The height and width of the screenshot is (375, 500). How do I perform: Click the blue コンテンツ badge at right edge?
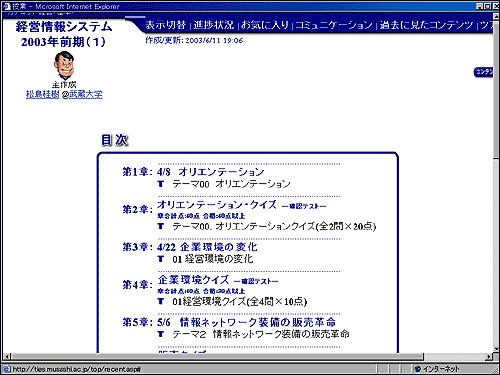(483, 72)
